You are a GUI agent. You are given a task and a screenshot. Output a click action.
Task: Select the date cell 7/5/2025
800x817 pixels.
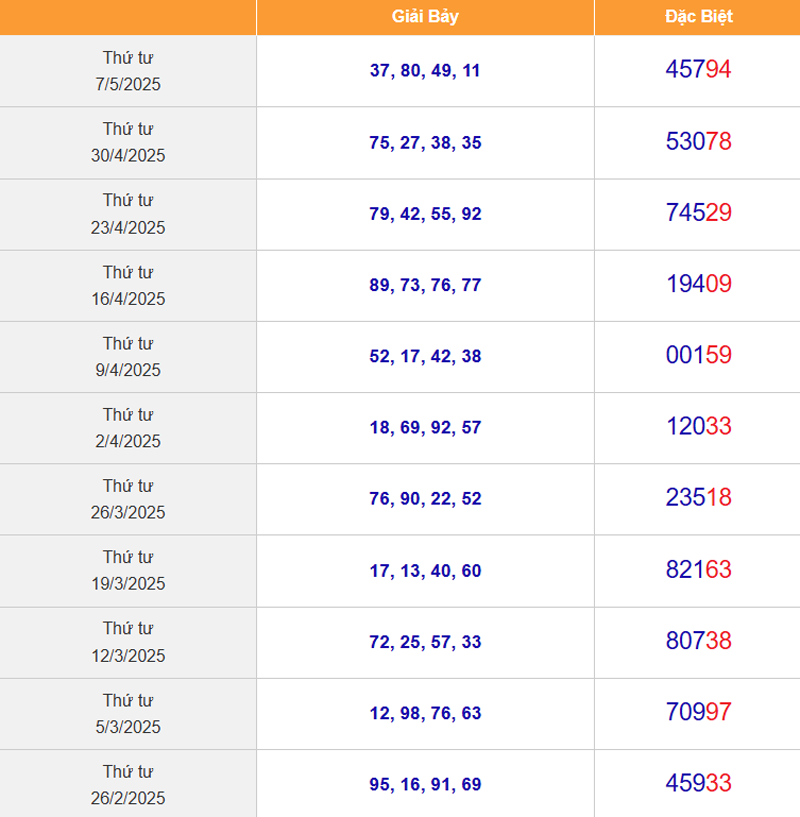click(x=128, y=71)
